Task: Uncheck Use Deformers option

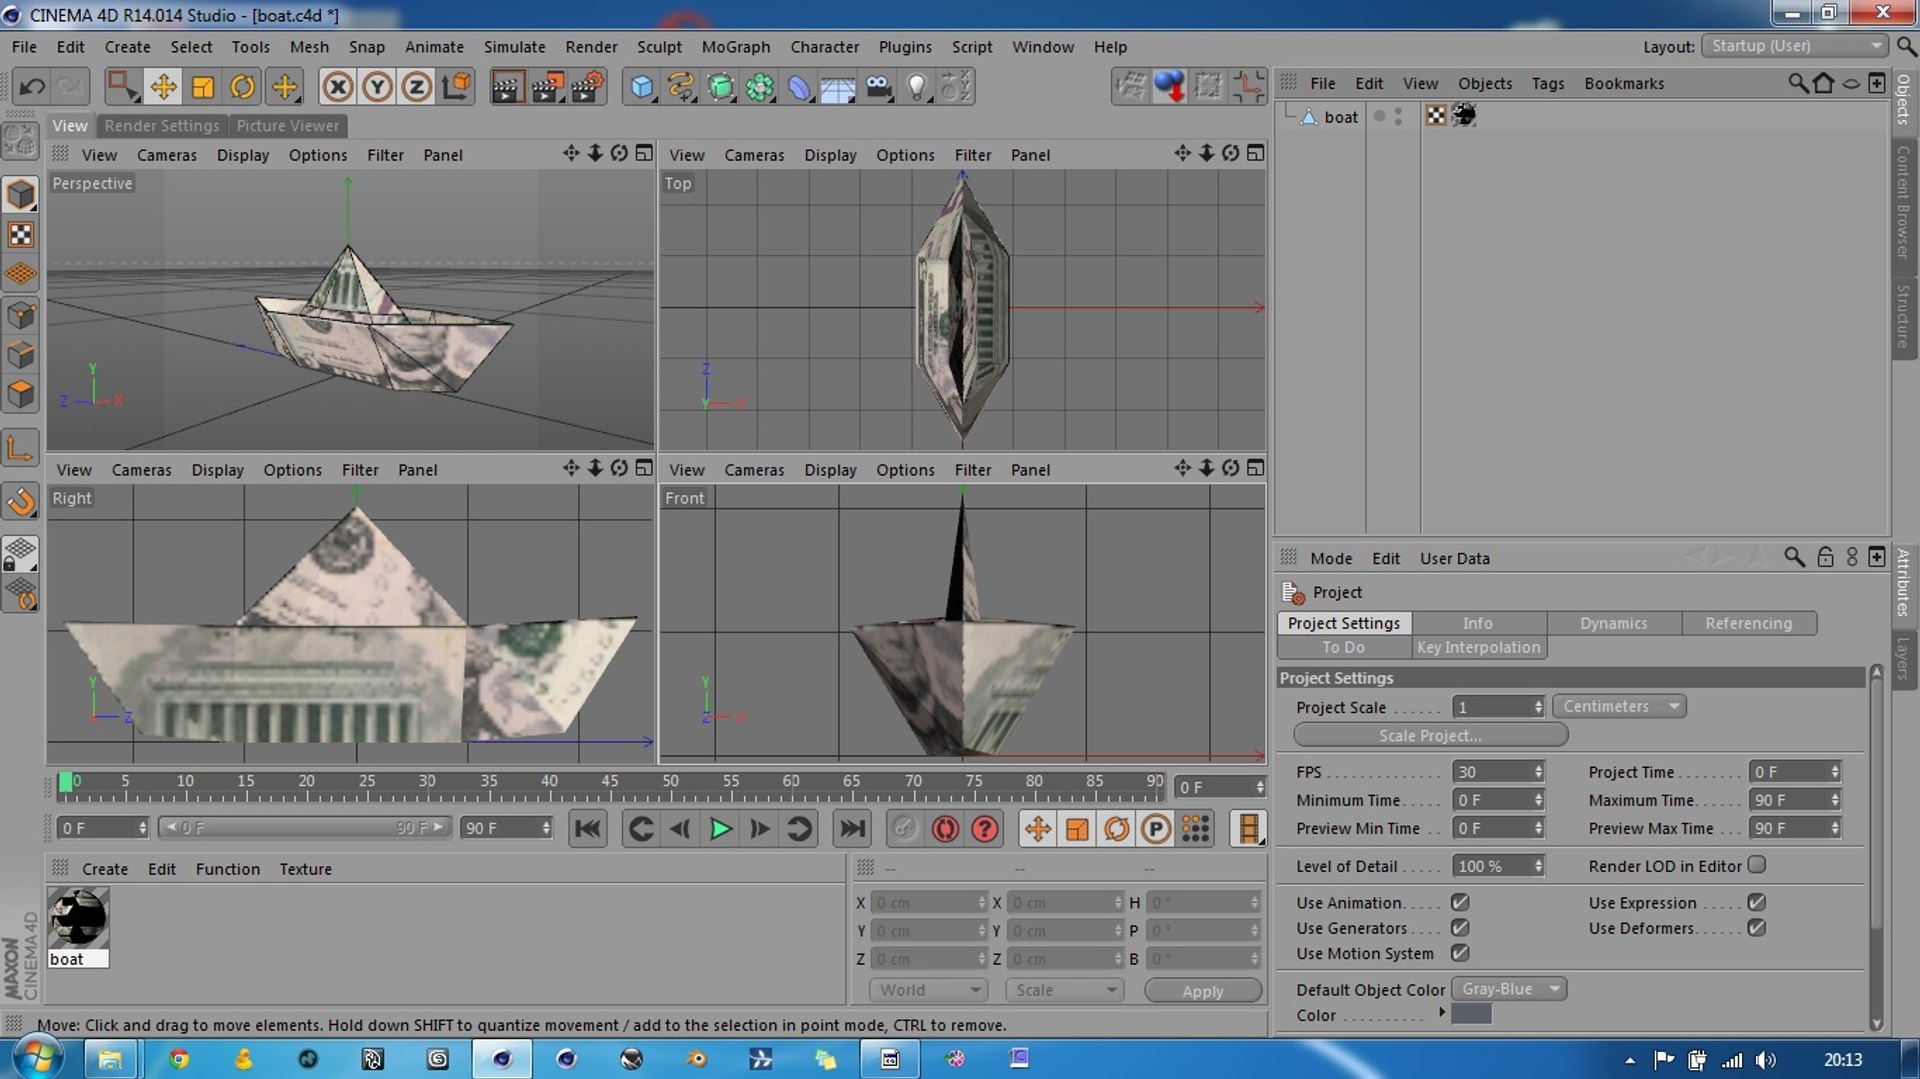Action: [x=1757, y=928]
